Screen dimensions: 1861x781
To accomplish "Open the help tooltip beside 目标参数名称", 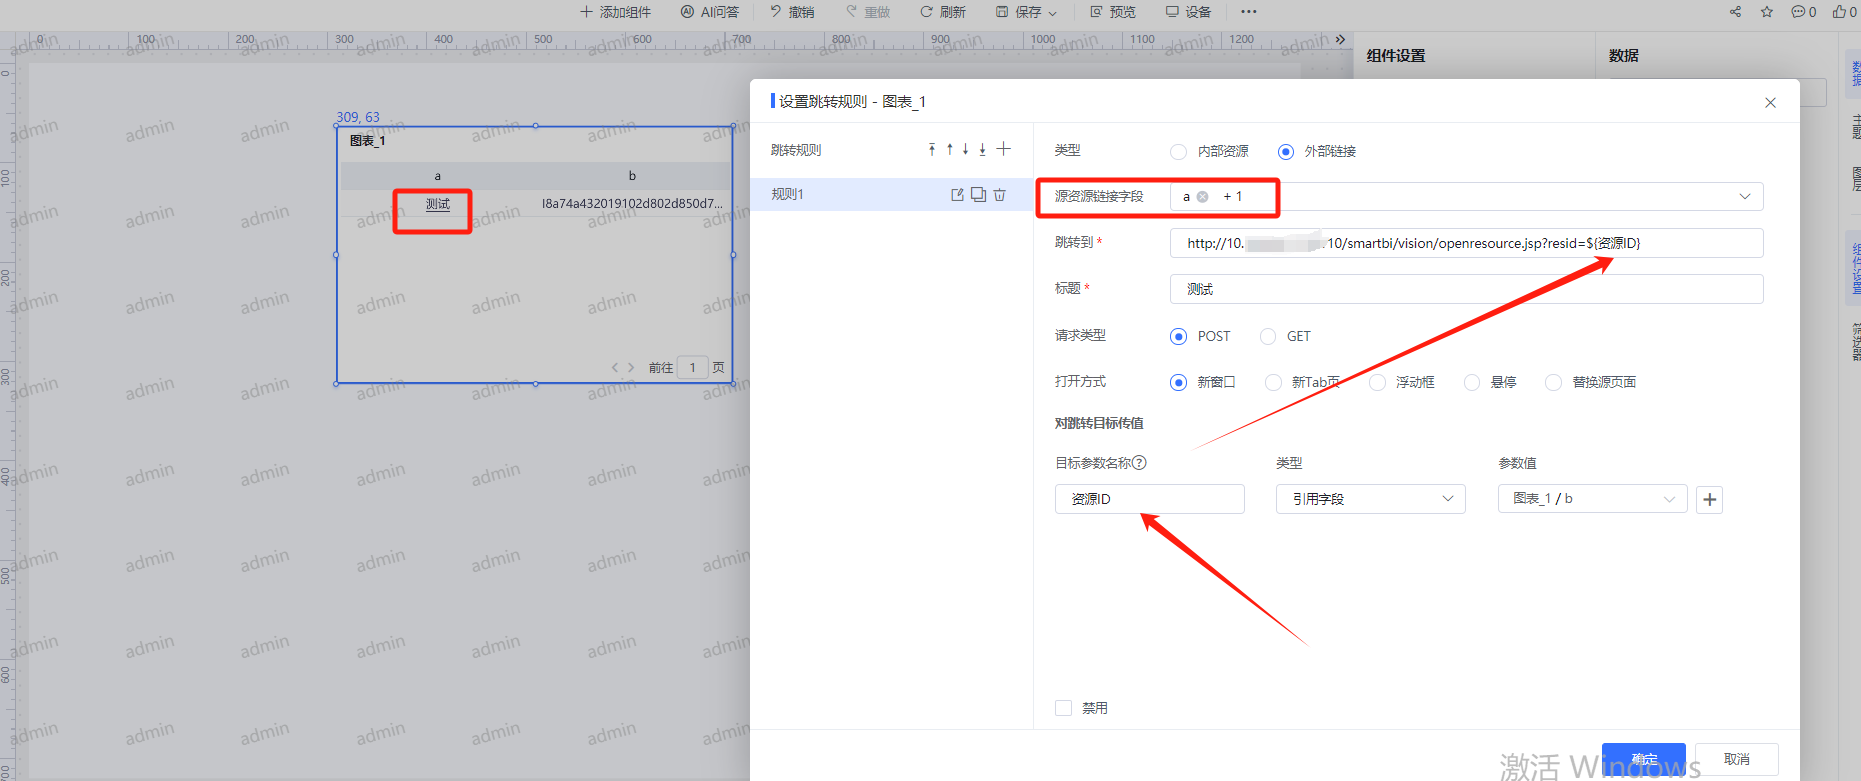I will click(1139, 463).
